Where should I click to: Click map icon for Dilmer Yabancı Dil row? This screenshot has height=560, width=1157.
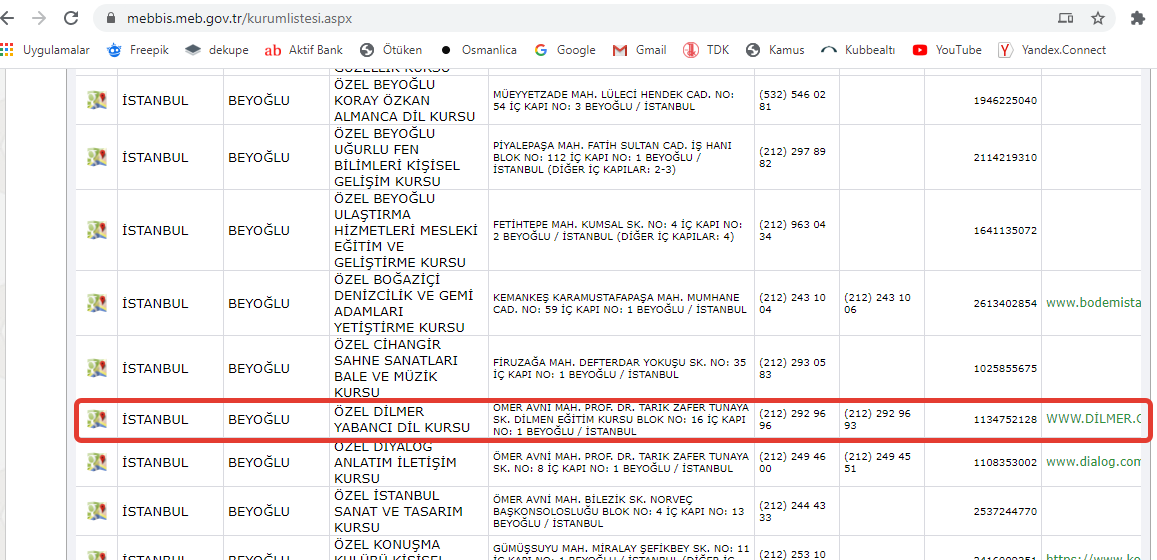[97, 419]
